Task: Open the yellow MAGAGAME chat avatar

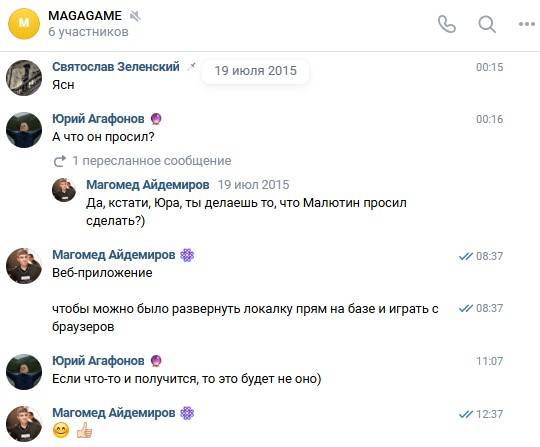Action: (24, 24)
